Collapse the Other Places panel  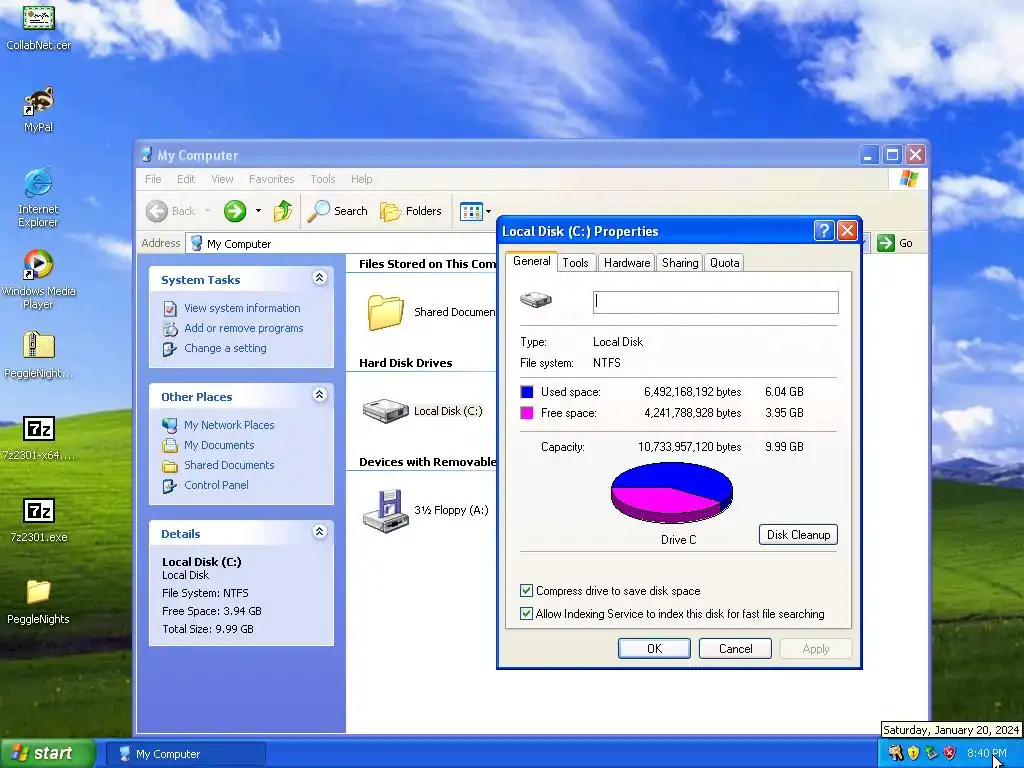[x=319, y=395]
